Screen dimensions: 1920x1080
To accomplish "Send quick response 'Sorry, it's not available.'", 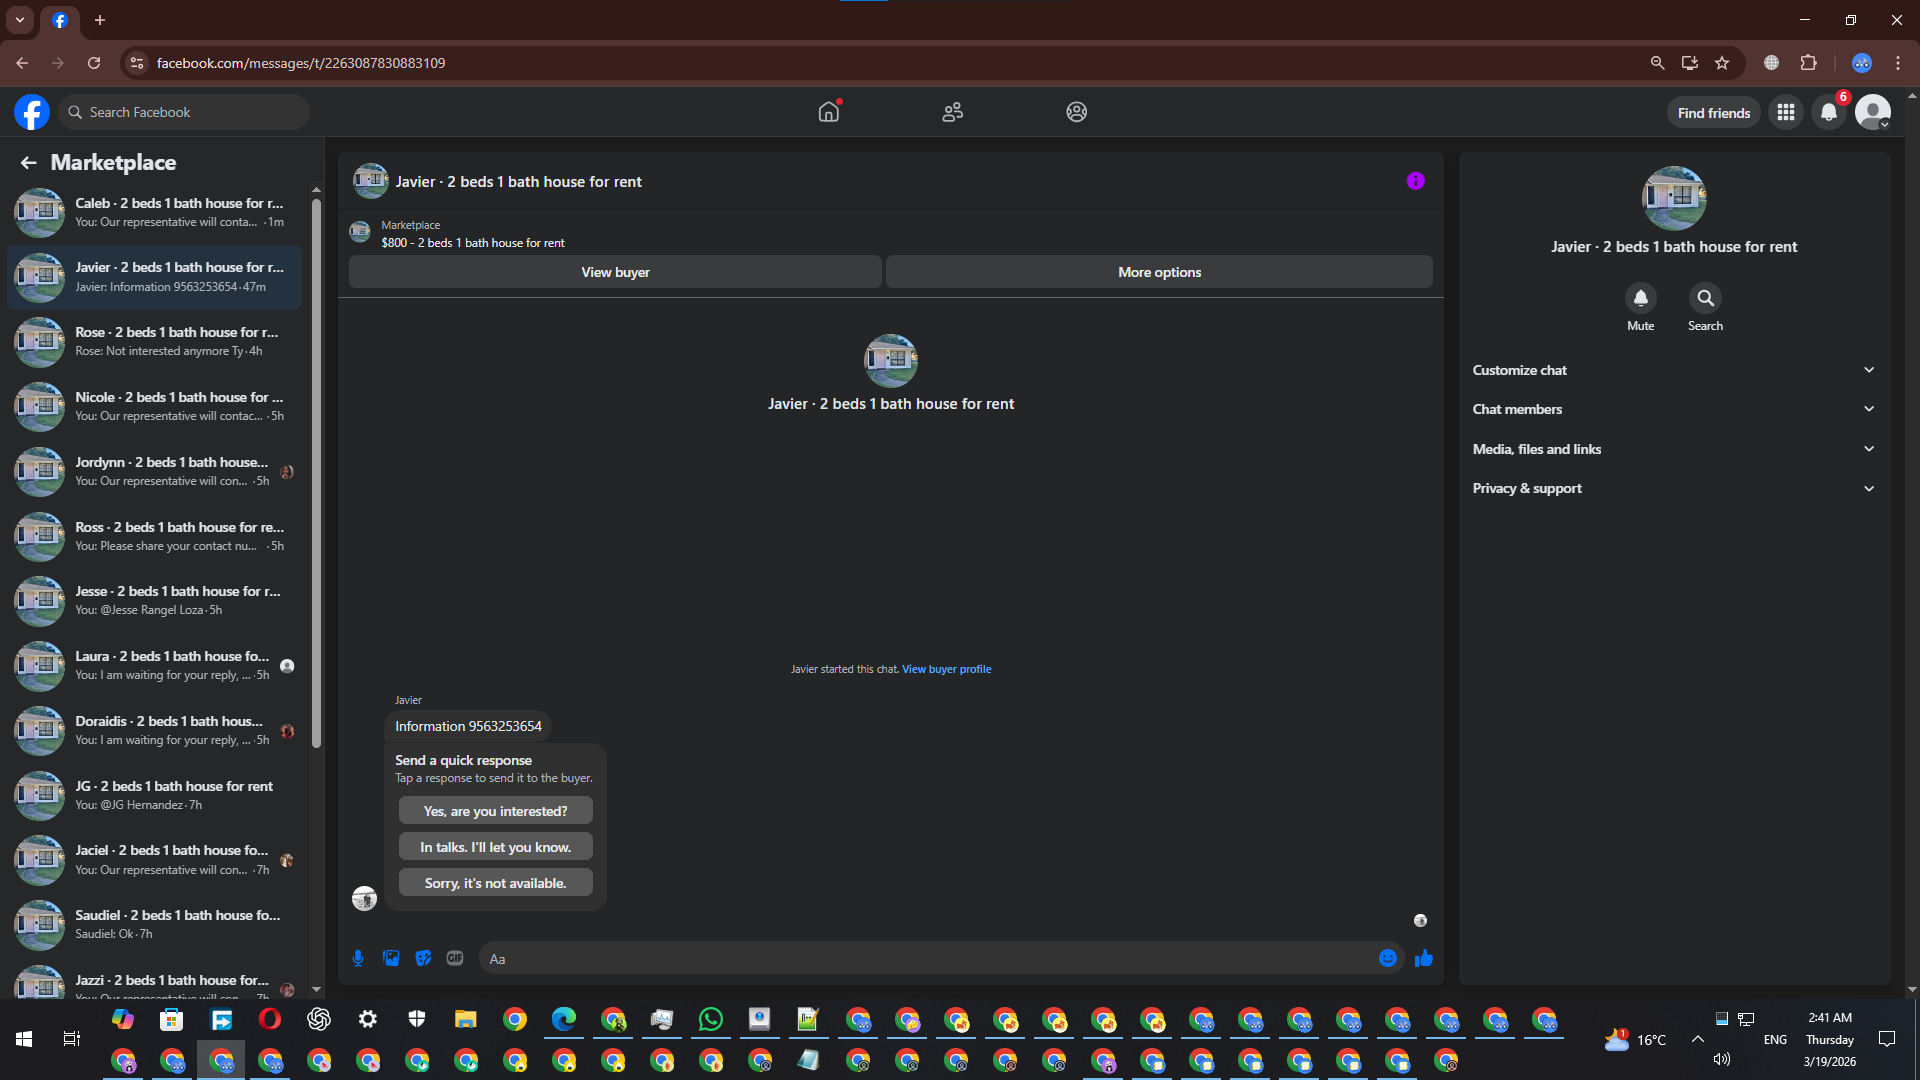I will pos(495,883).
